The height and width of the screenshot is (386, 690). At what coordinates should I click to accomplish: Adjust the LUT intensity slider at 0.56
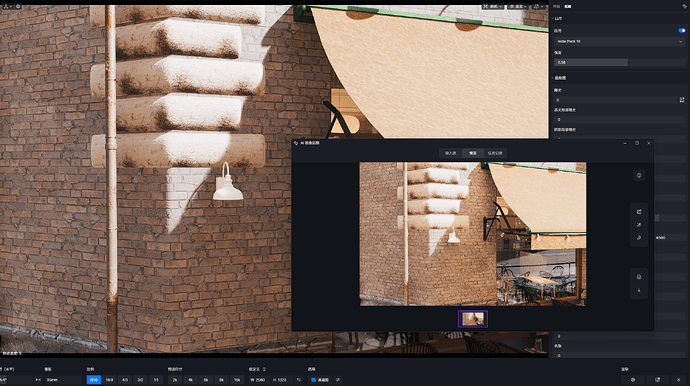620,62
